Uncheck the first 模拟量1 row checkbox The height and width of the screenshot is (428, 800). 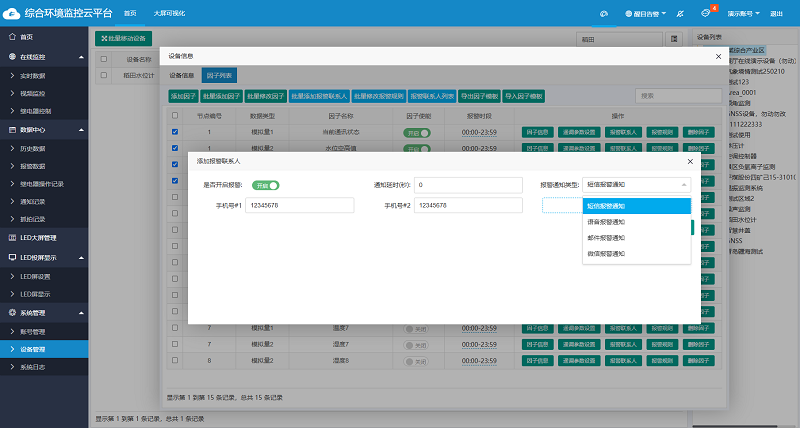click(x=175, y=132)
